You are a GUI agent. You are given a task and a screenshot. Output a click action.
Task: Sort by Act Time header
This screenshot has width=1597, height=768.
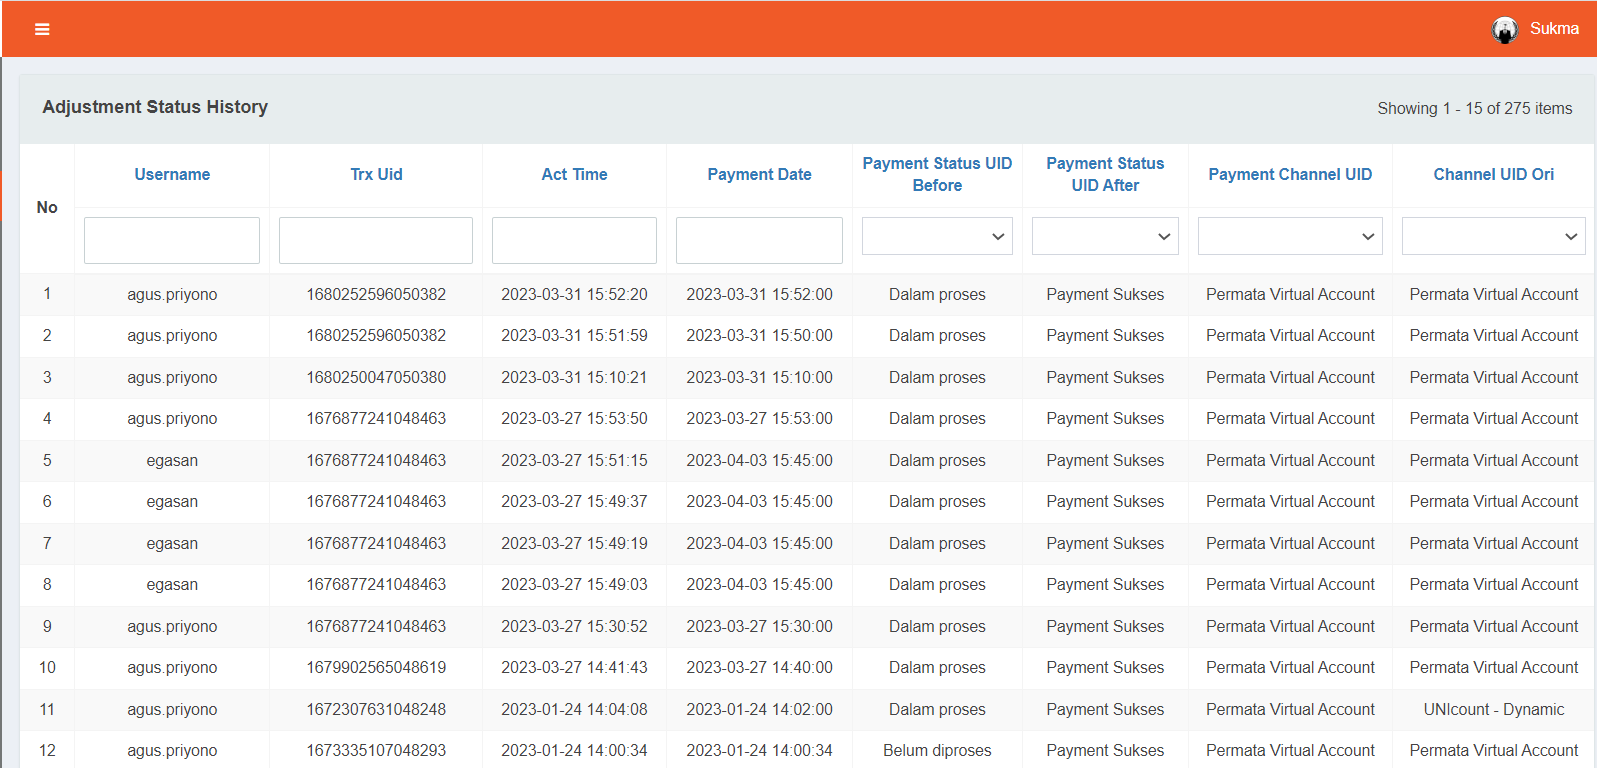click(574, 174)
